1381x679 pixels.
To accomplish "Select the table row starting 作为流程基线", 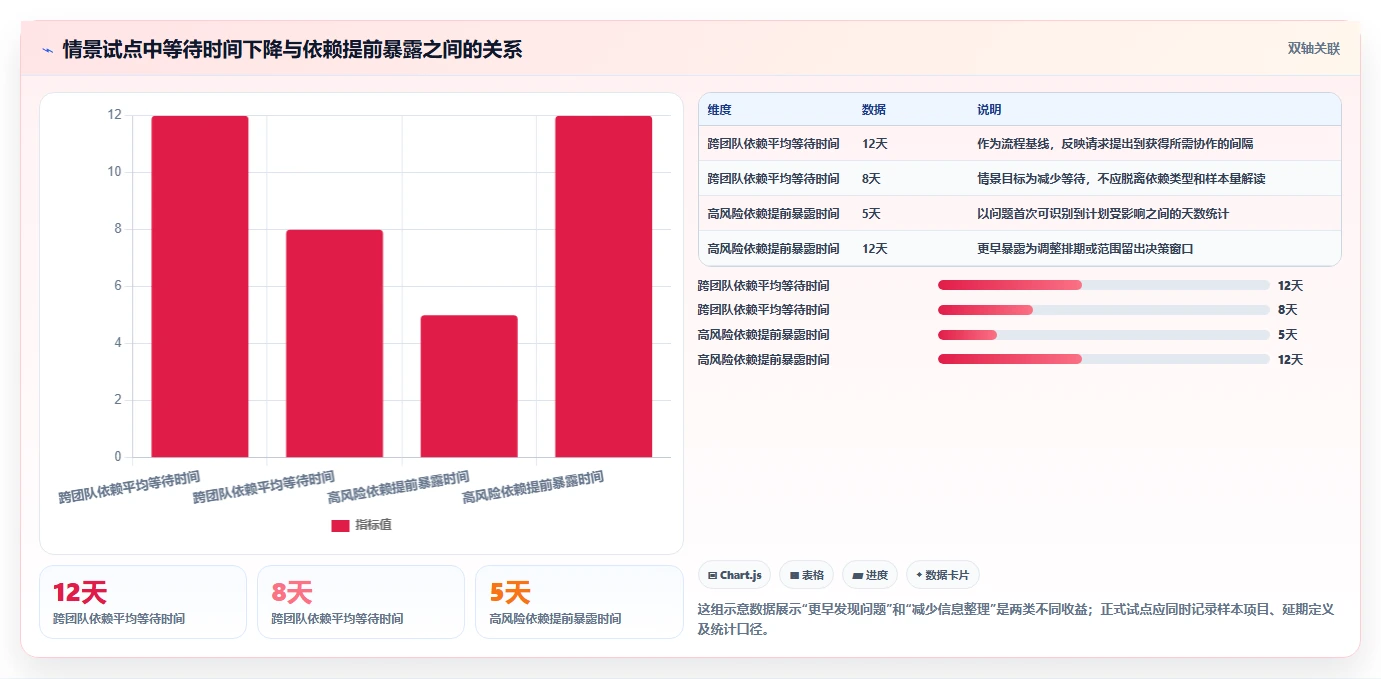I will 1020,143.
